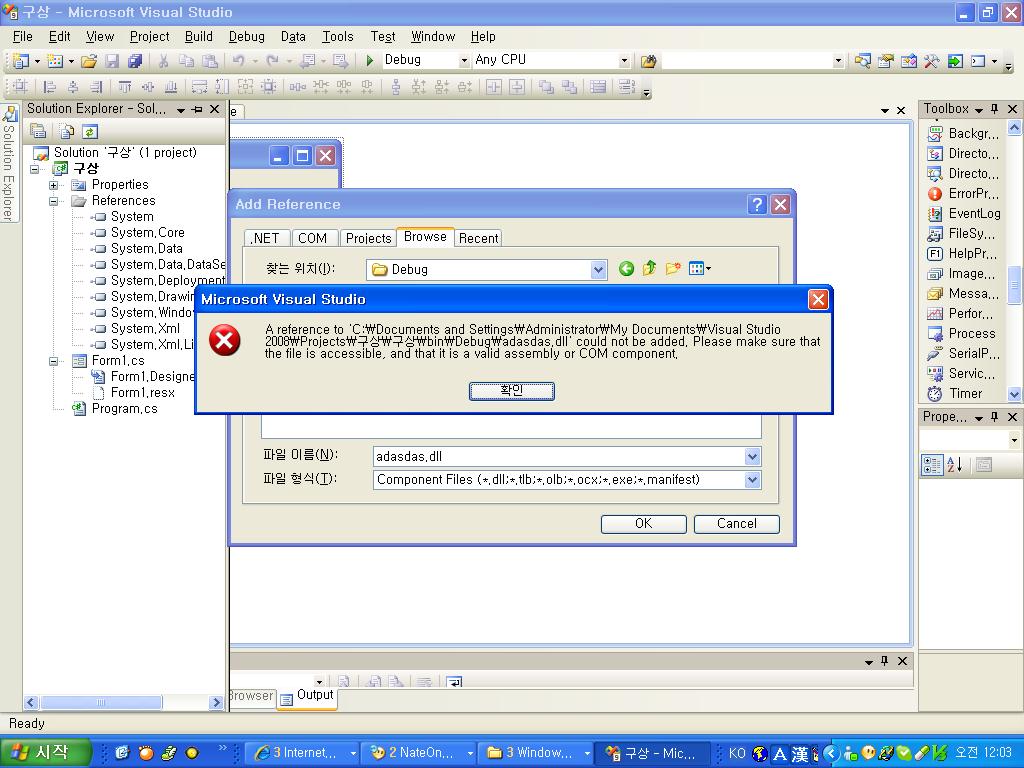Screen dimensions: 1024x768
Task: Click the Find in Files toolbar icon
Action: 648,61
